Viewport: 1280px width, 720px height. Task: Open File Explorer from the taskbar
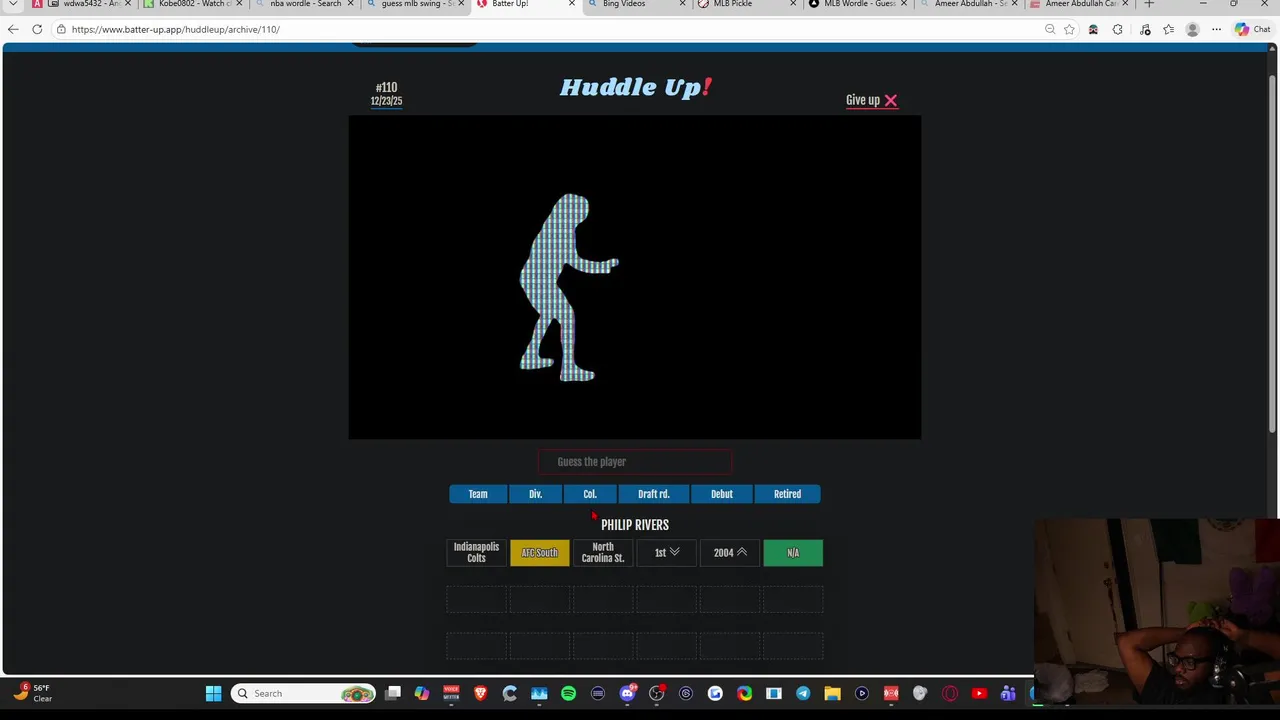(832, 693)
